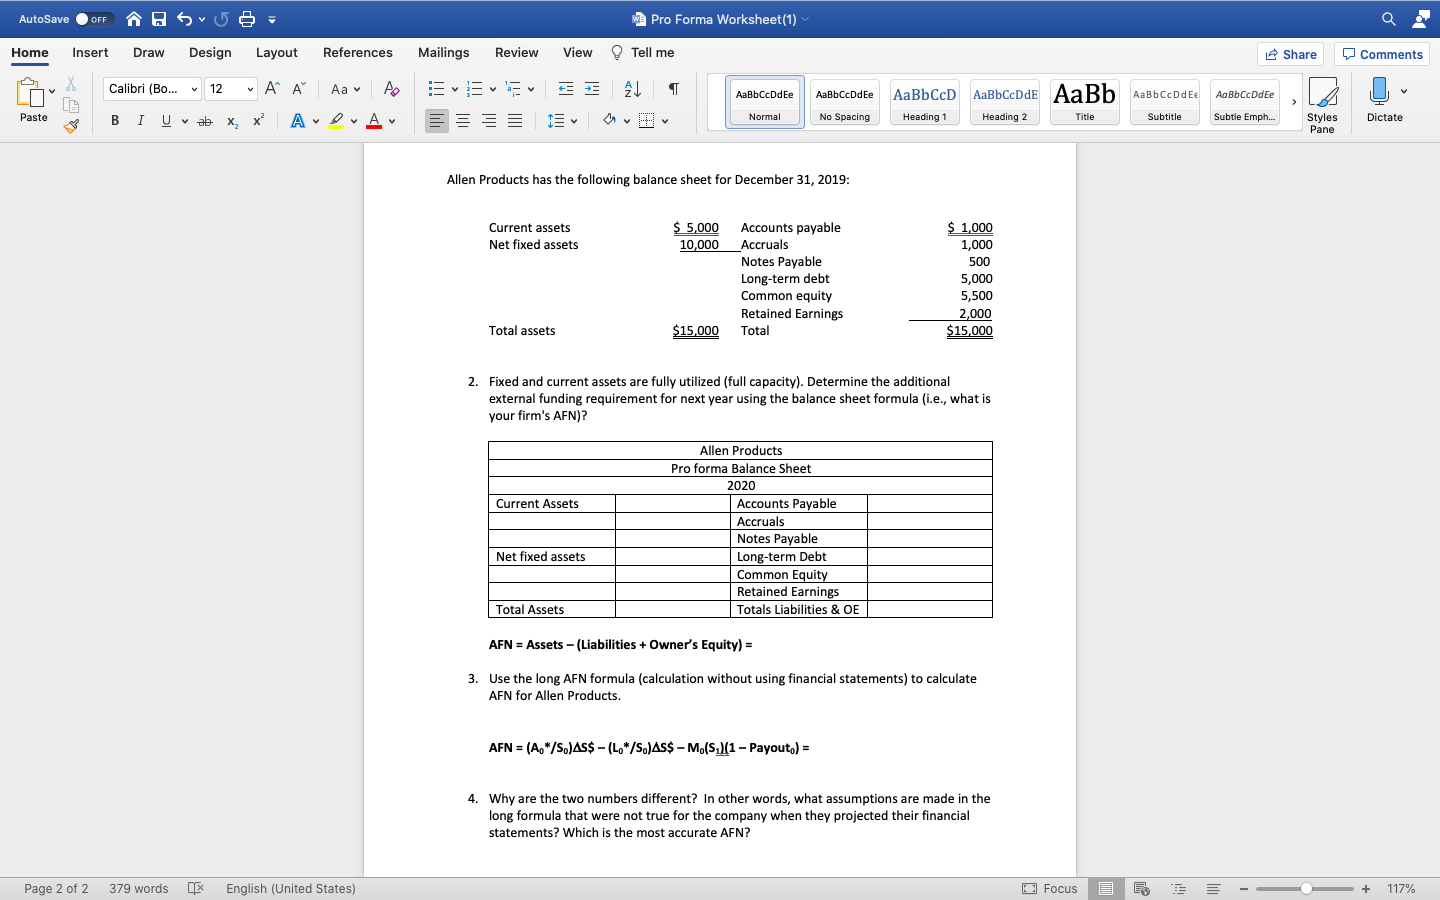Open the Styles Pane
This screenshot has width=1440, height=900.
click(x=1323, y=100)
